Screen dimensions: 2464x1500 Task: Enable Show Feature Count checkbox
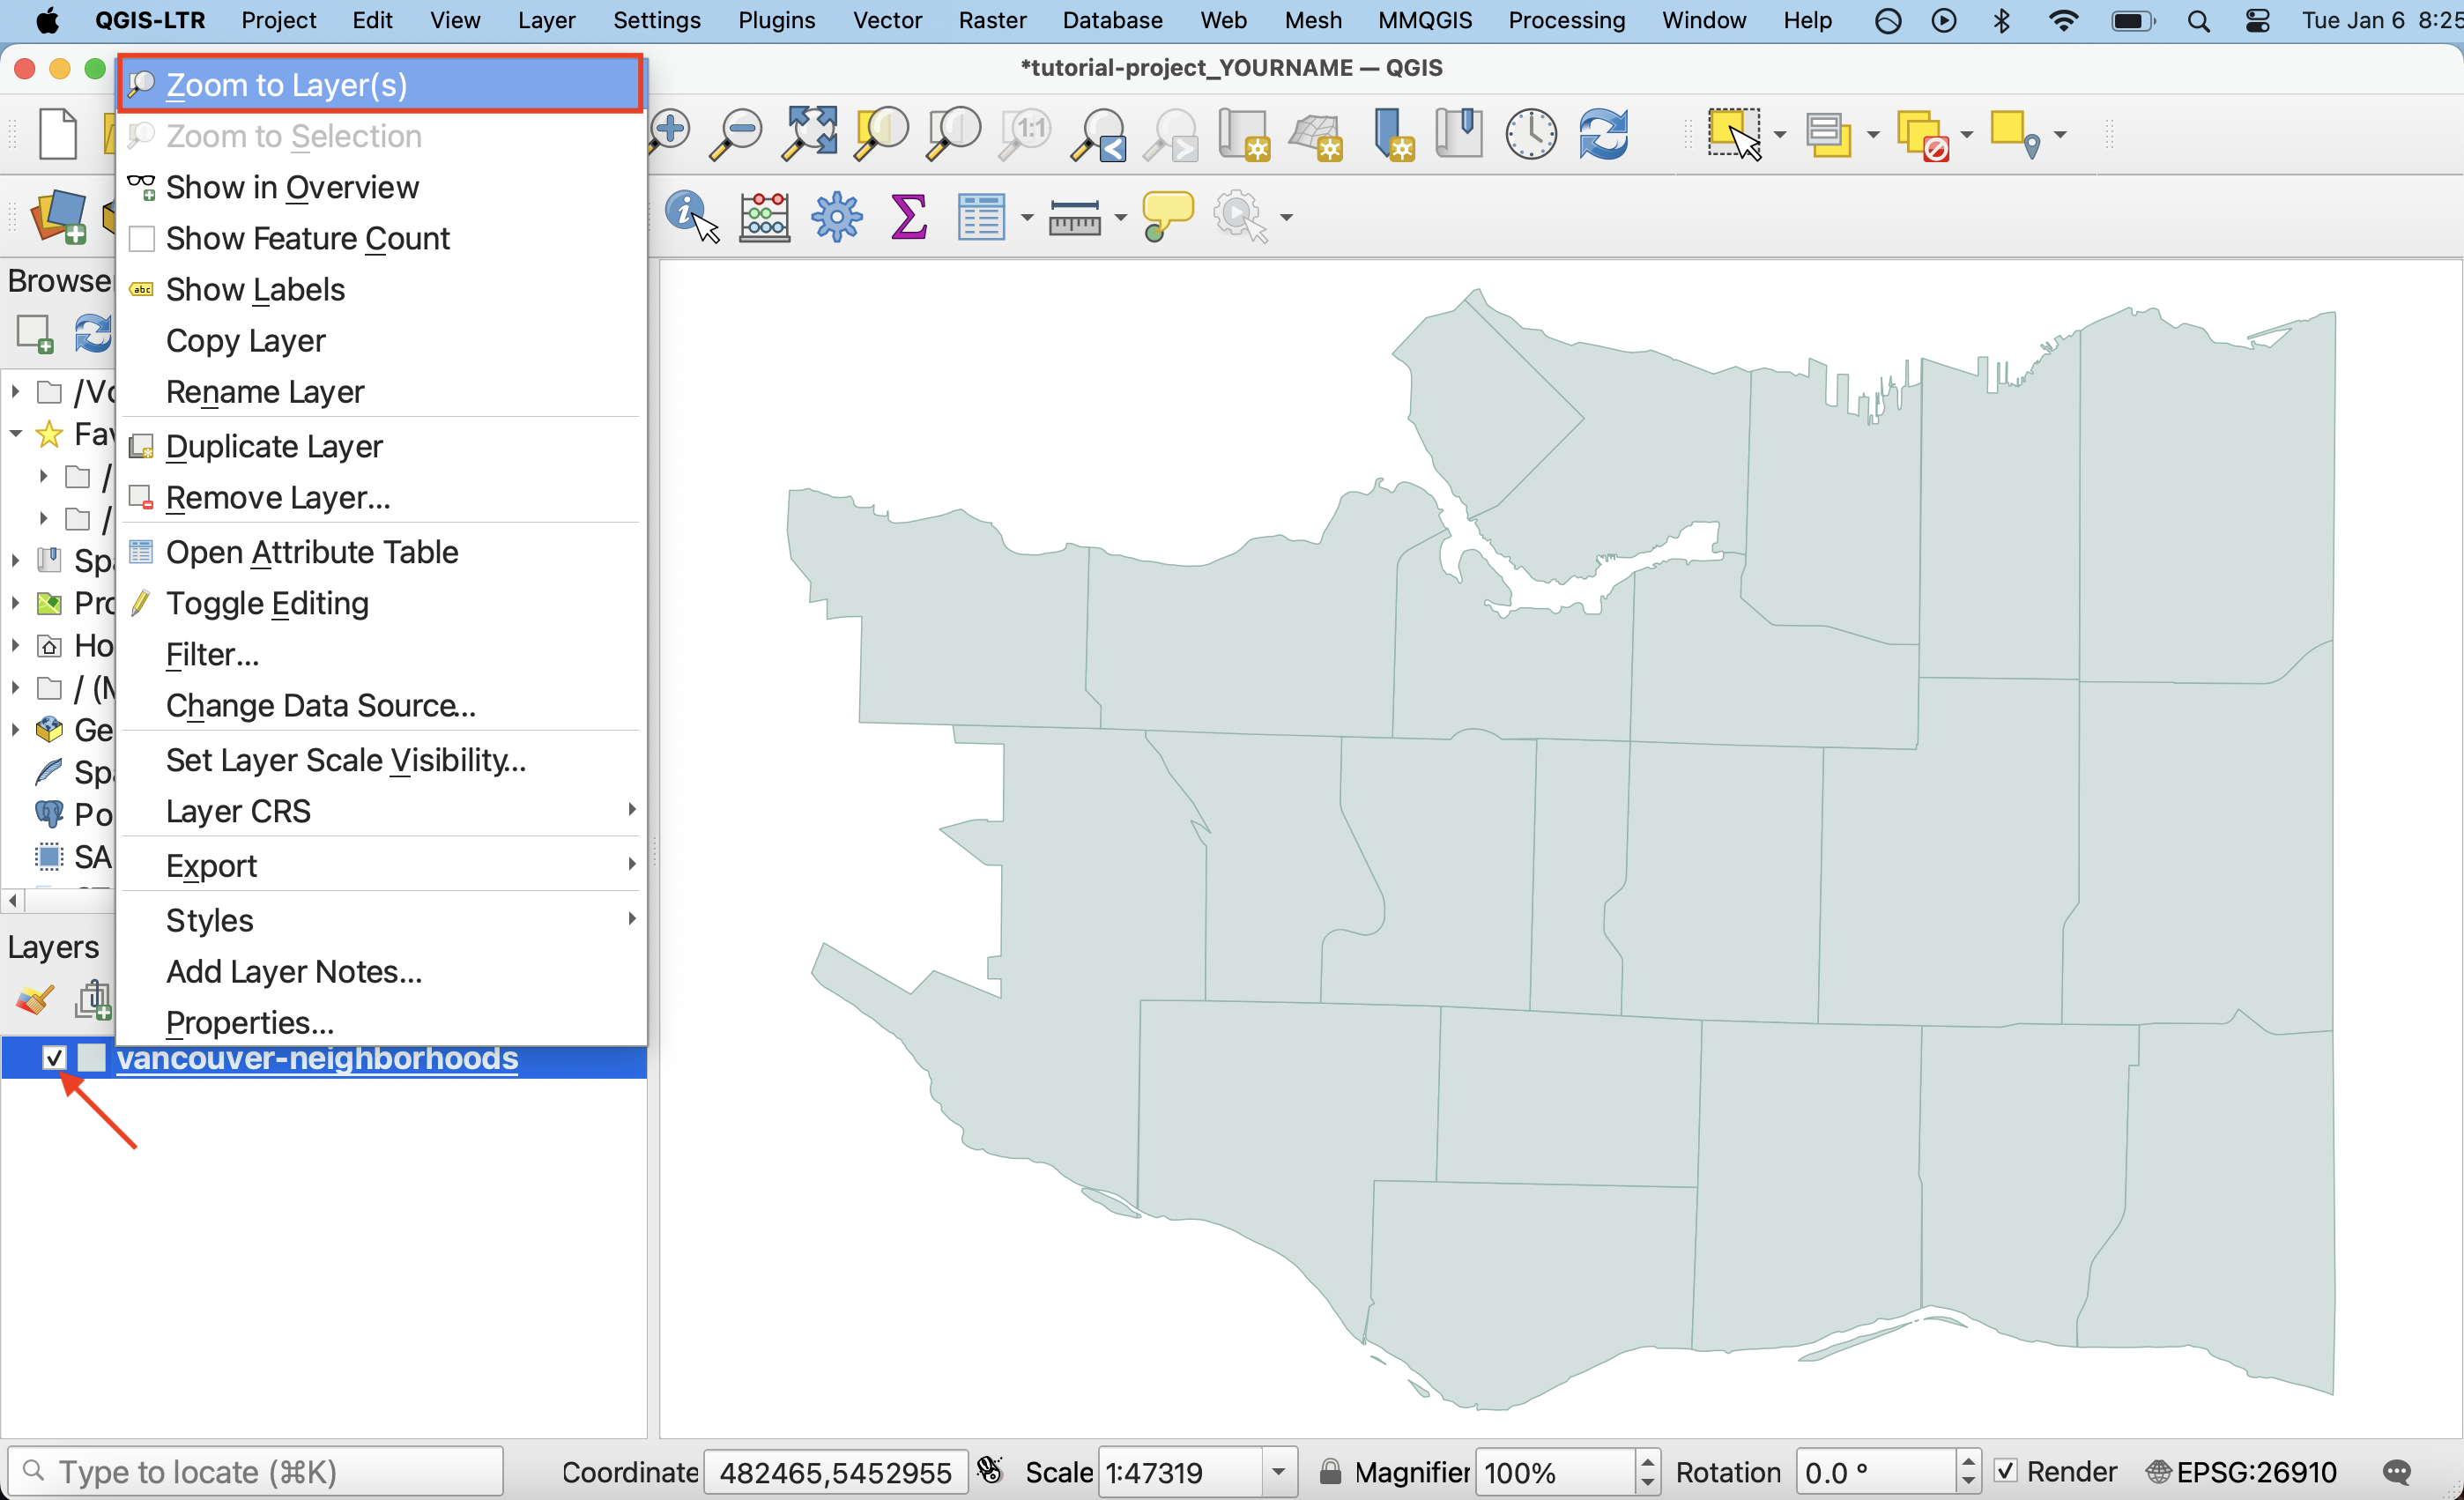(x=142, y=239)
